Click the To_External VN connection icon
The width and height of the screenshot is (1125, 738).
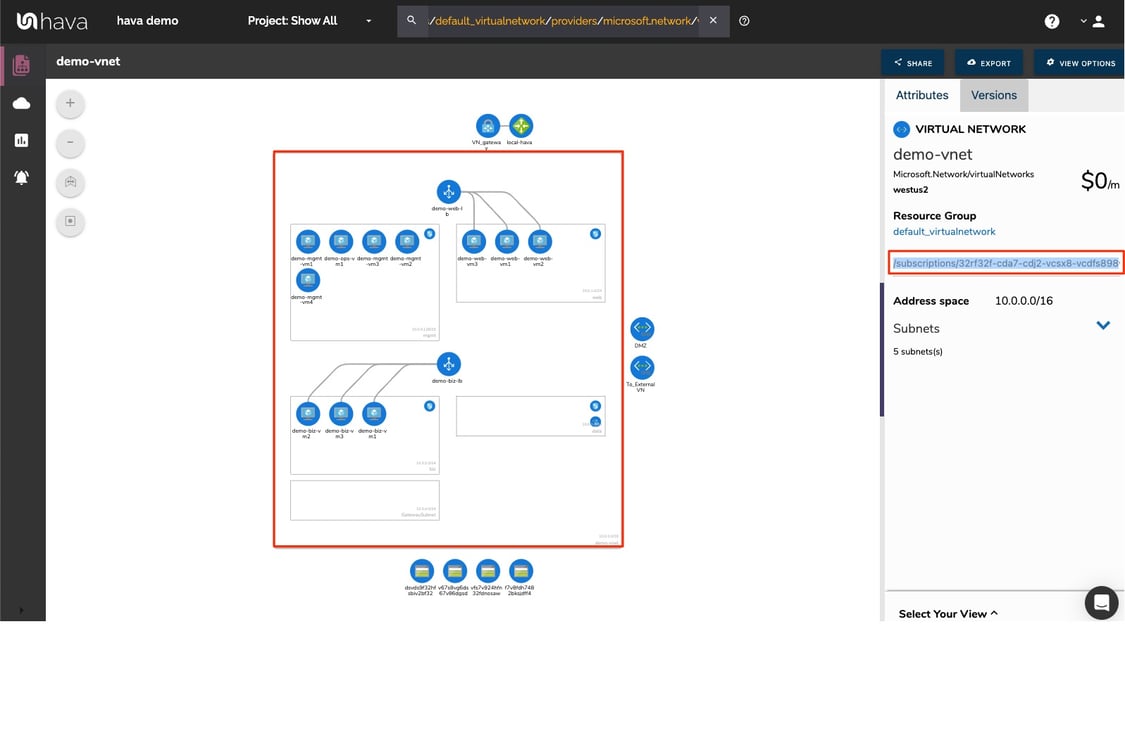point(641,368)
